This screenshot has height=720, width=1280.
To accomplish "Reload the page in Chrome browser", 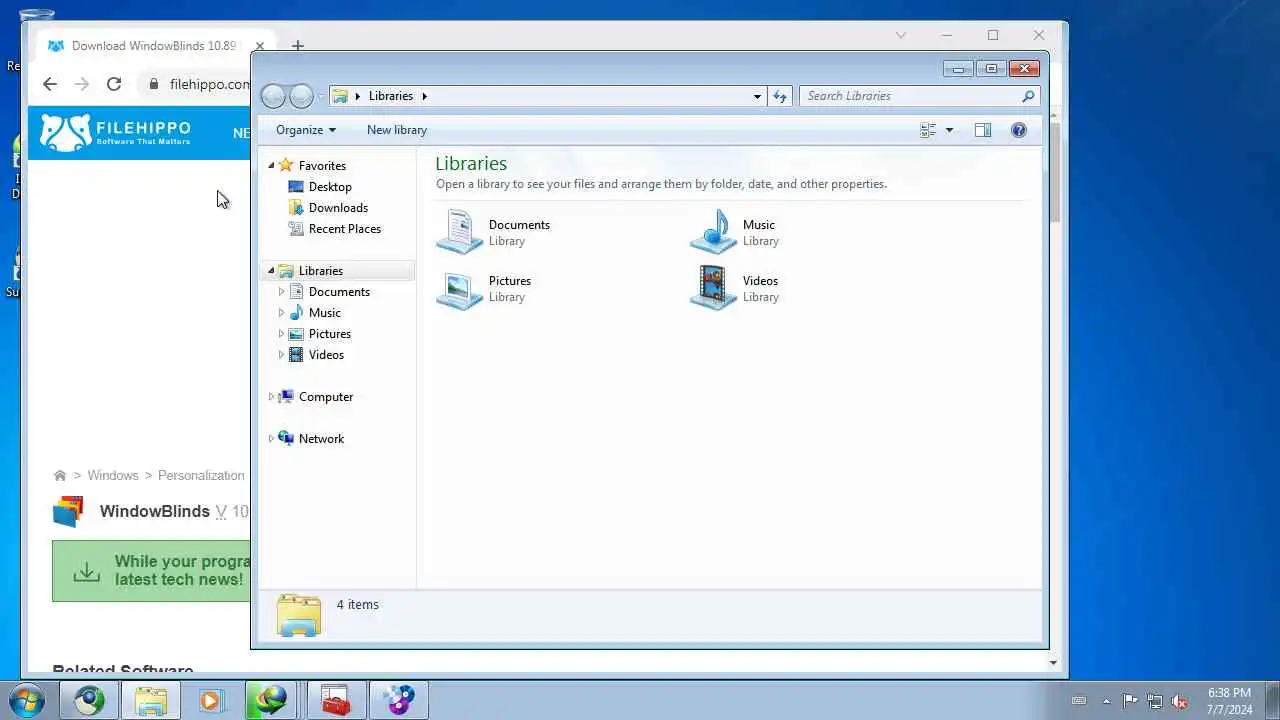I will (x=114, y=84).
